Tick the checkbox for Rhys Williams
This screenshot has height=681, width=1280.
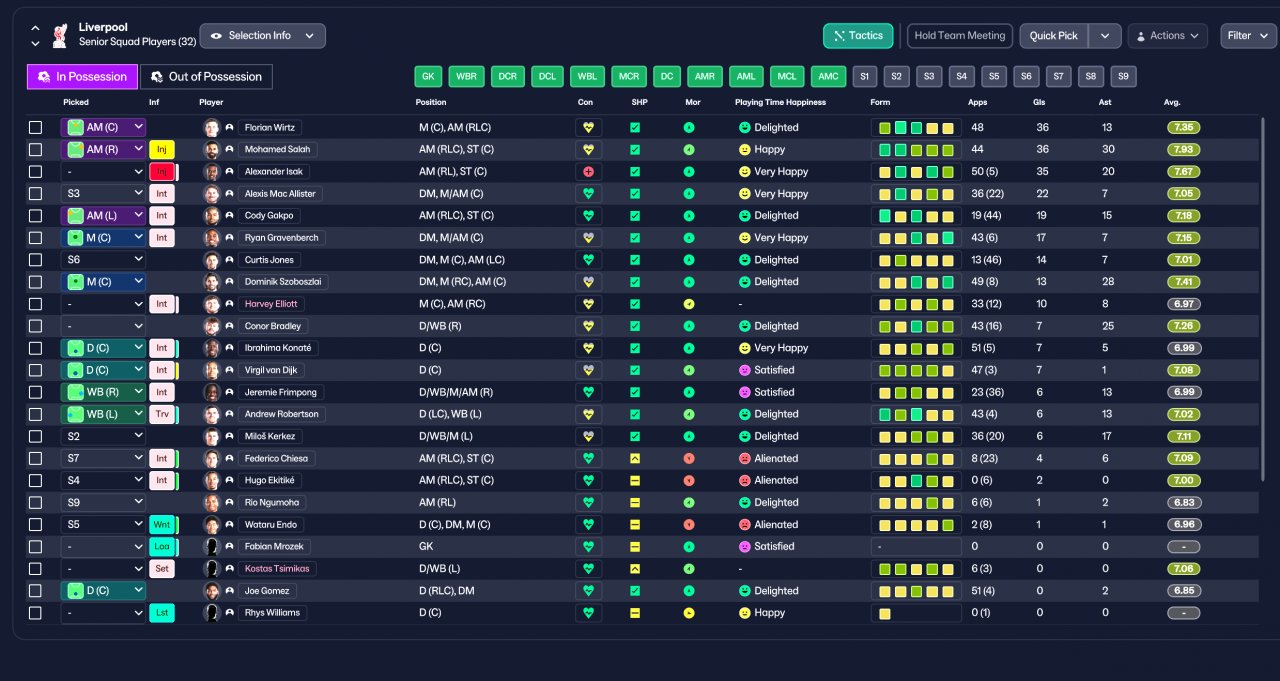click(36, 613)
